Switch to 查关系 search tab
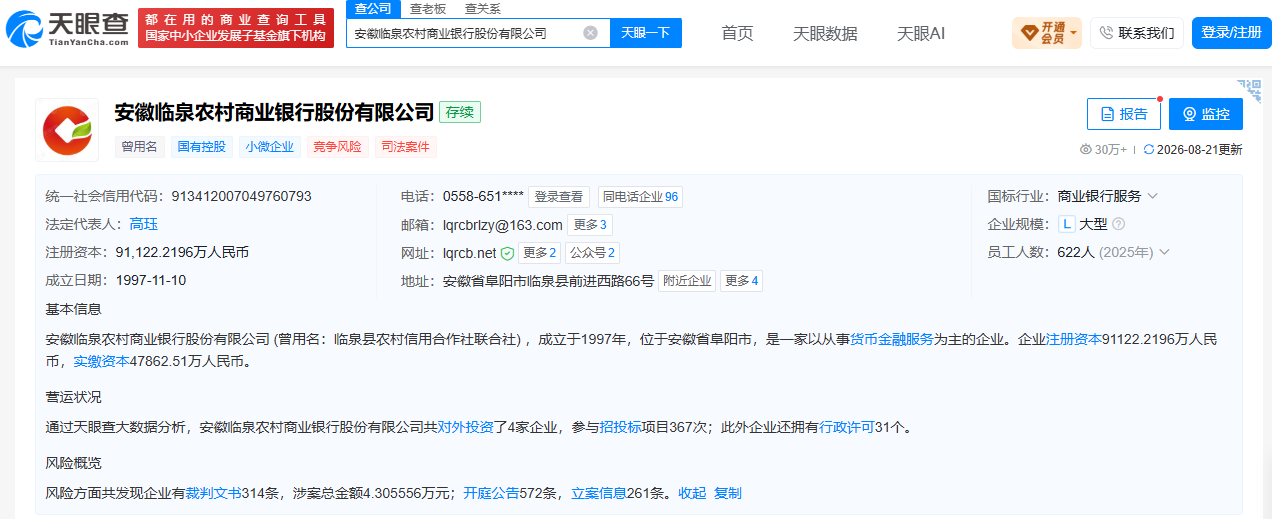 pyautogui.click(x=483, y=9)
